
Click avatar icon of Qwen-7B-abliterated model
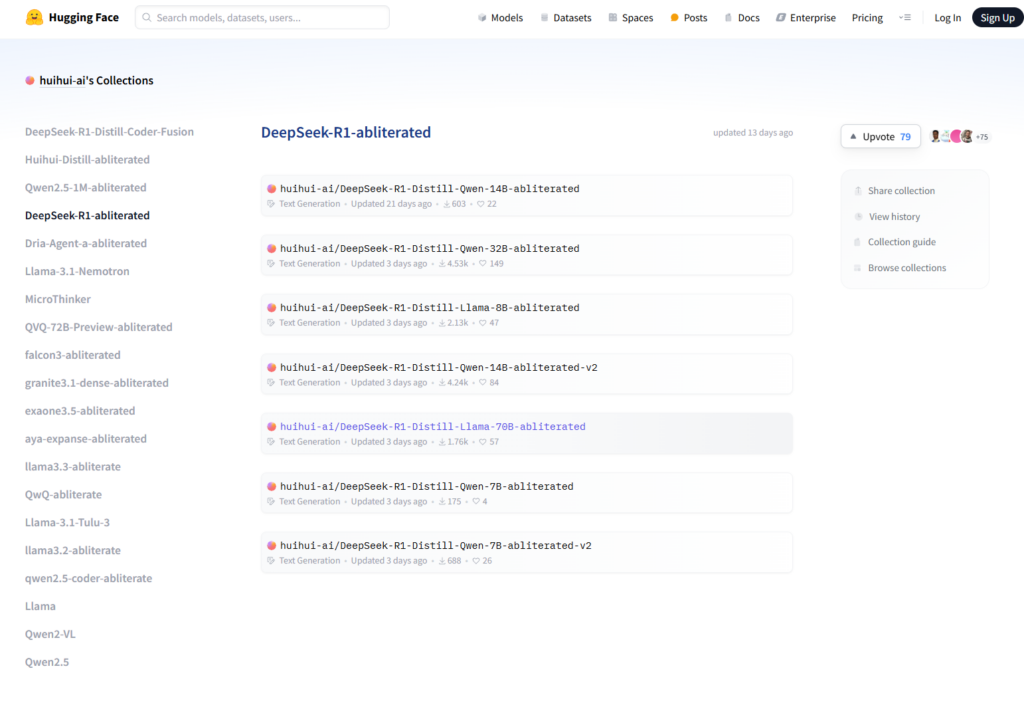pos(272,487)
